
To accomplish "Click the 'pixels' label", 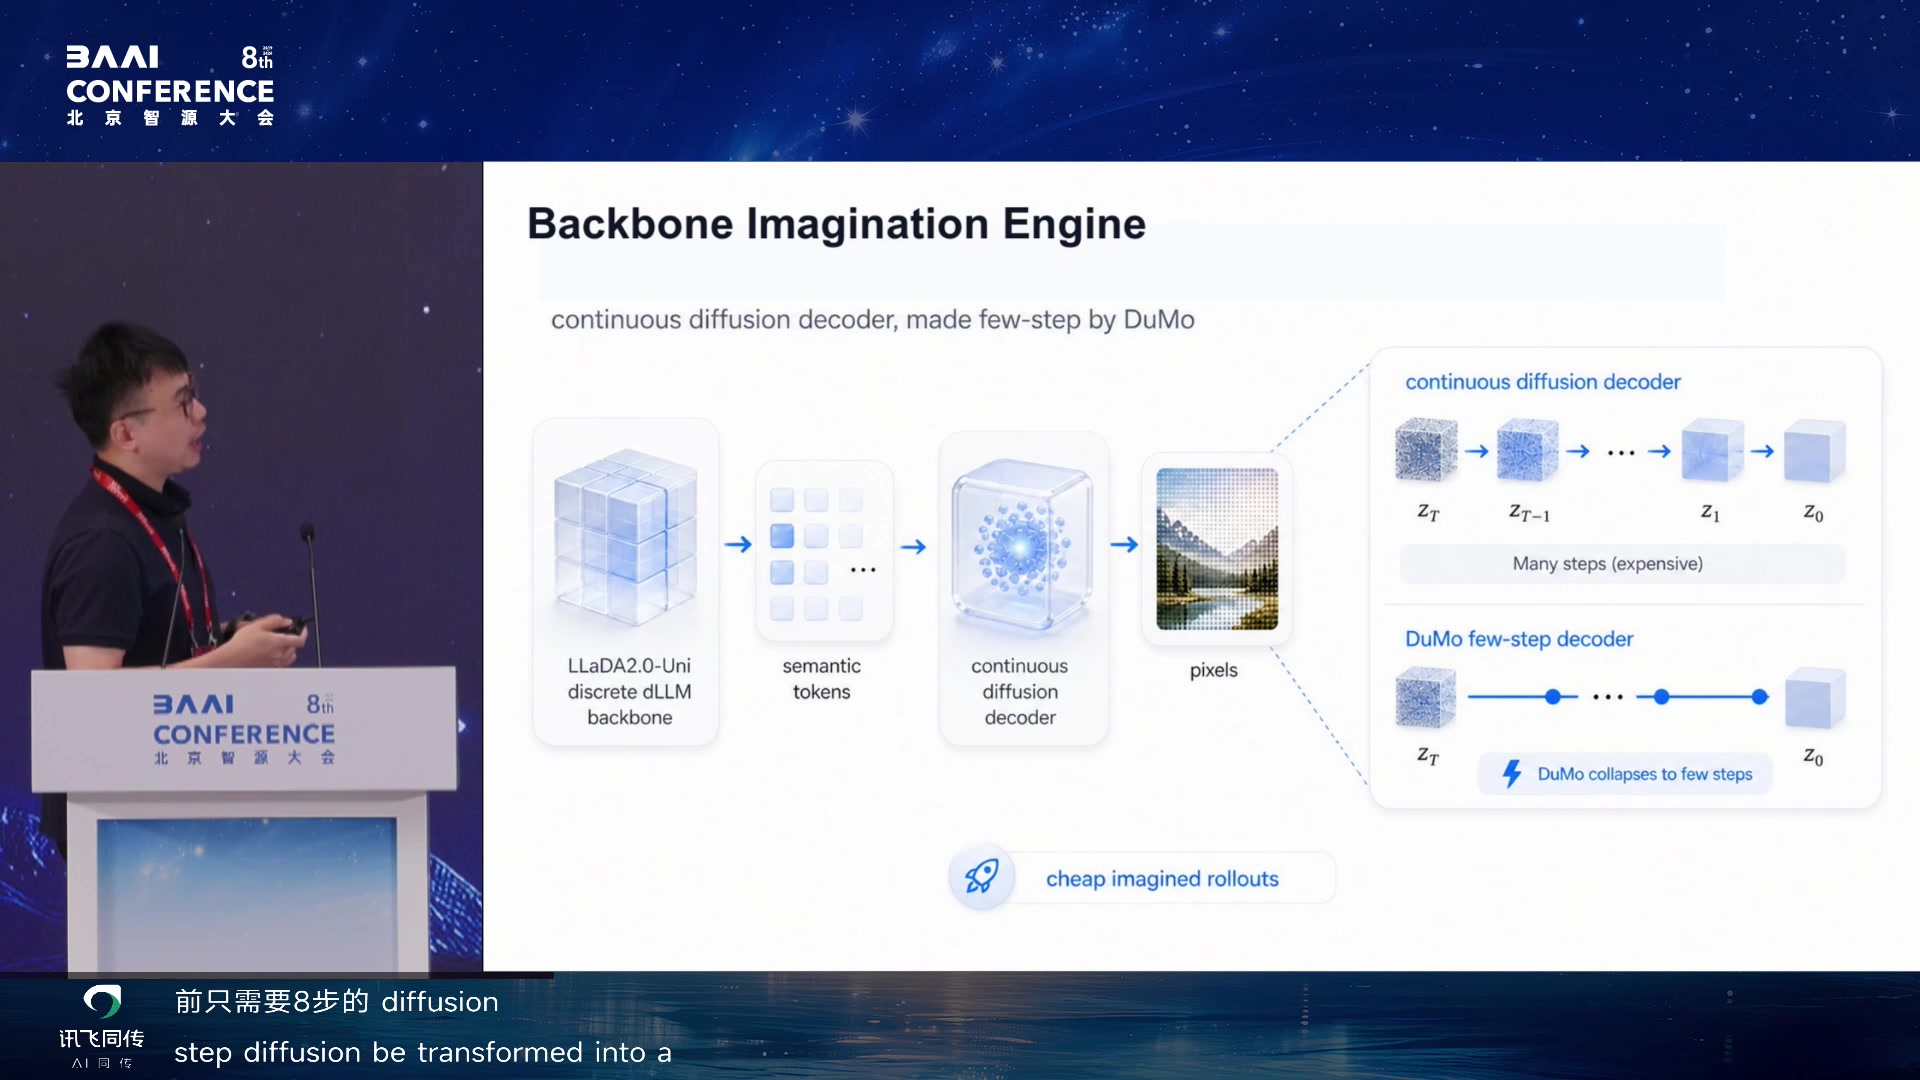I will (x=1213, y=670).
